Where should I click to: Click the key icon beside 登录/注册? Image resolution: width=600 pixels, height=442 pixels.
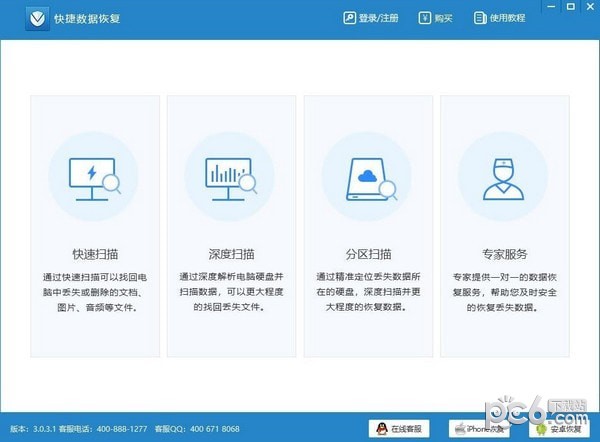pos(349,18)
